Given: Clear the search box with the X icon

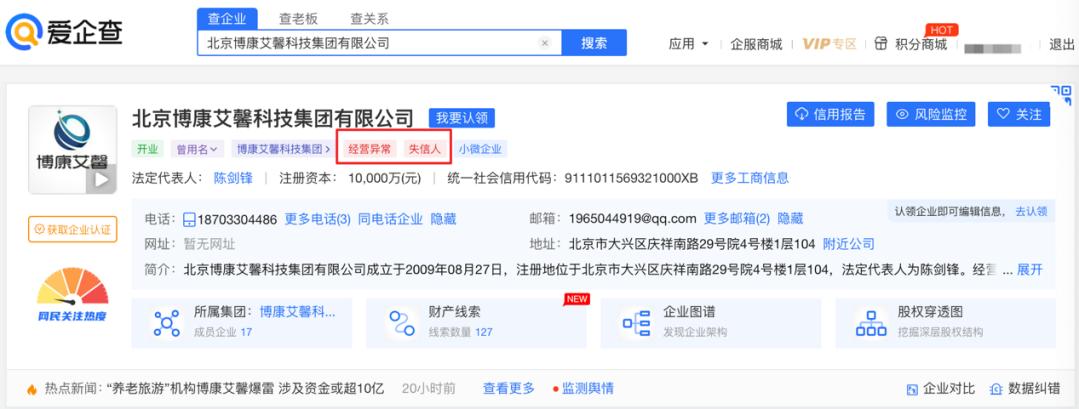Looking at the screenshot, I should point(544,43).
